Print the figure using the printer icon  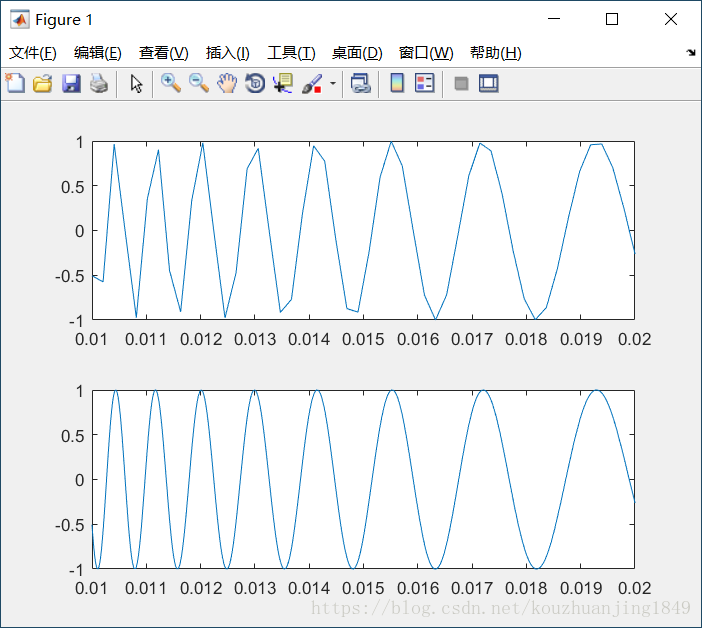(x=99, y=84)
